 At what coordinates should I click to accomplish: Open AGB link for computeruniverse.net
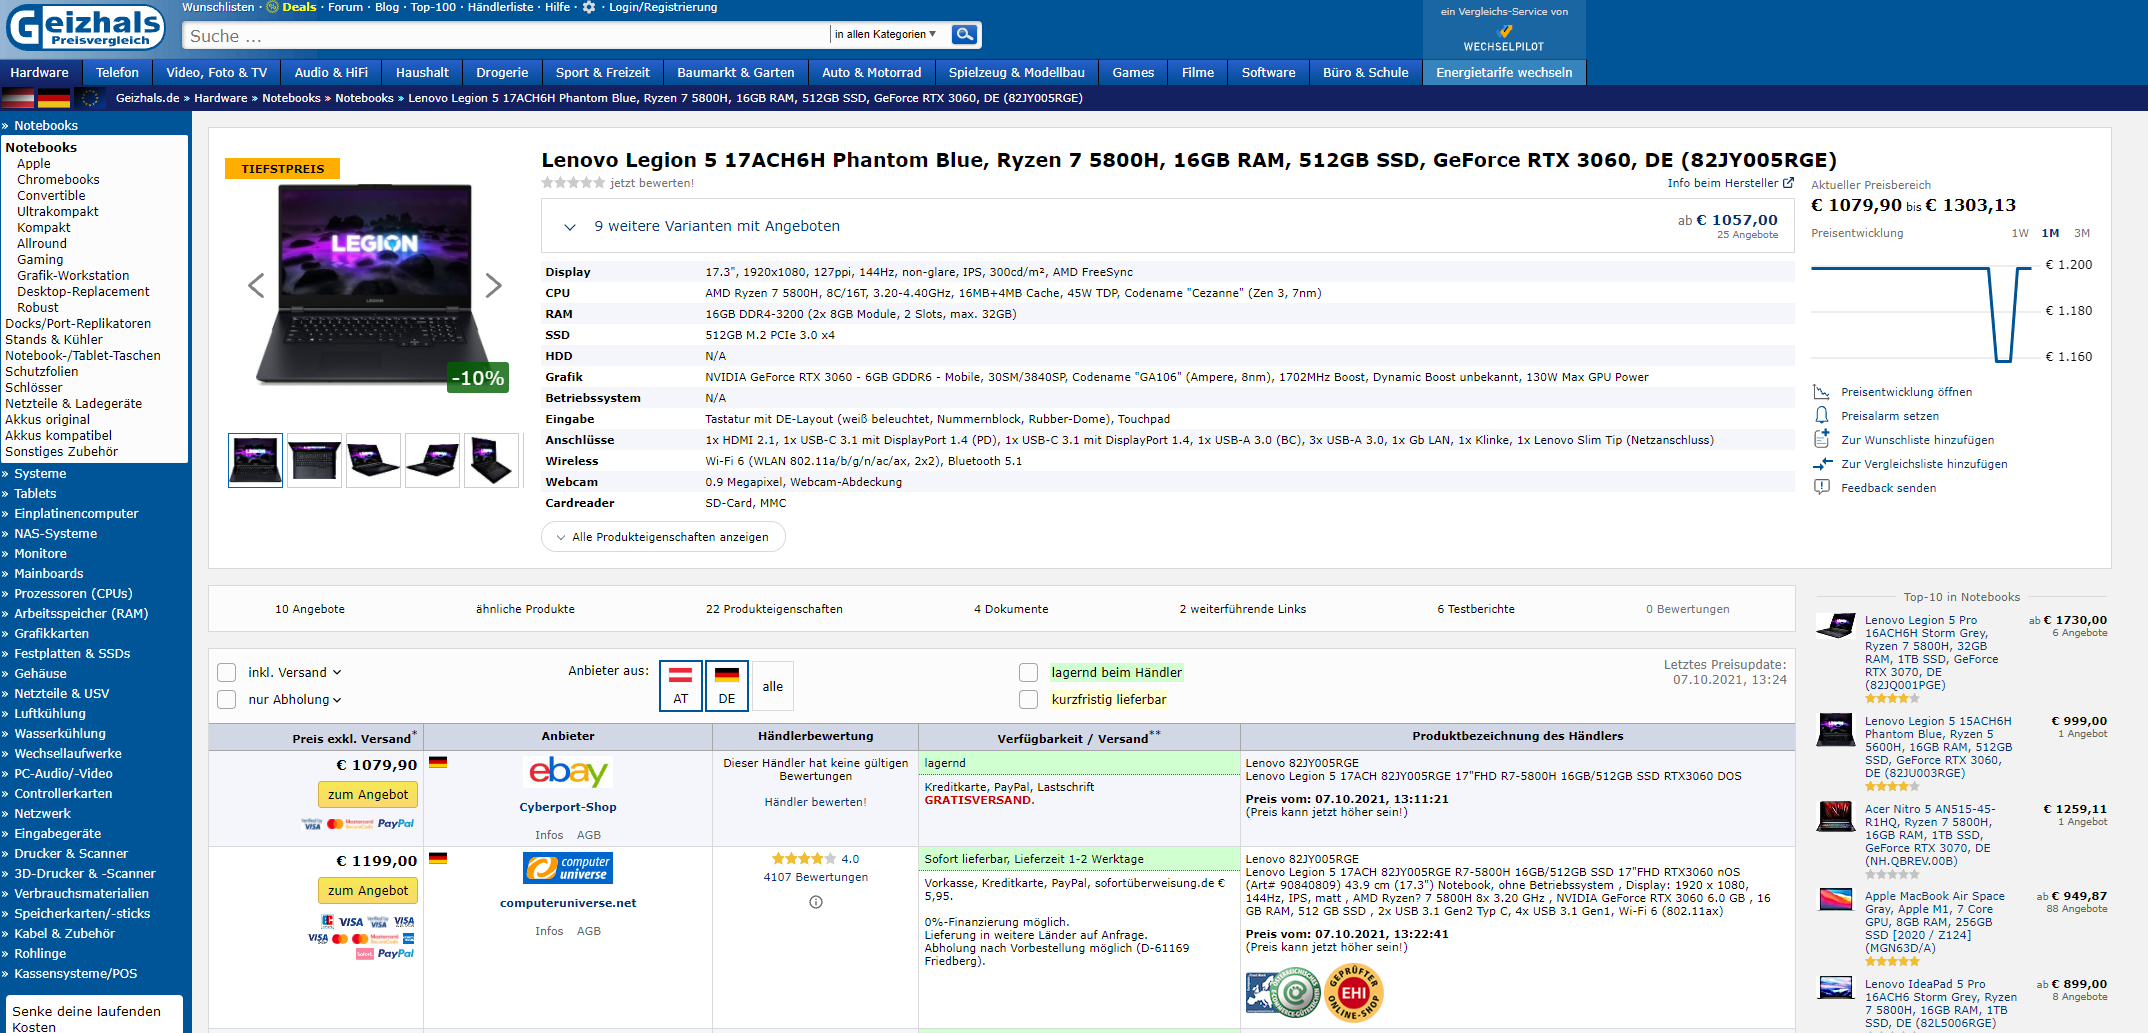[589, 931]
